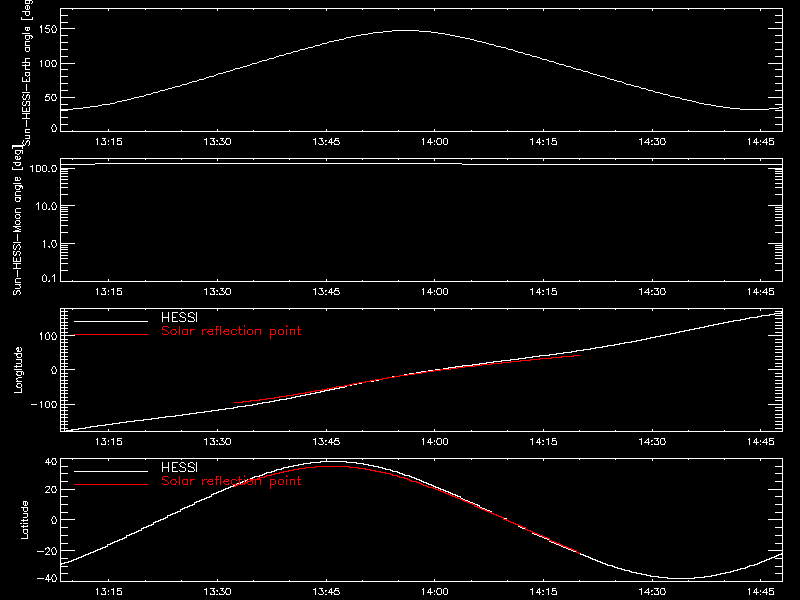Select the 1.0 tick on Moon angle plot

(49, 244)
